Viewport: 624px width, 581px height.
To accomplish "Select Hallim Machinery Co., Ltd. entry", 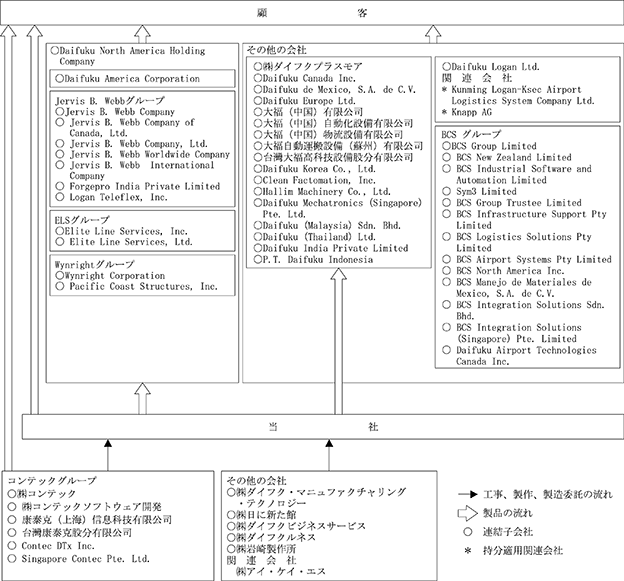I will [322, 191].
